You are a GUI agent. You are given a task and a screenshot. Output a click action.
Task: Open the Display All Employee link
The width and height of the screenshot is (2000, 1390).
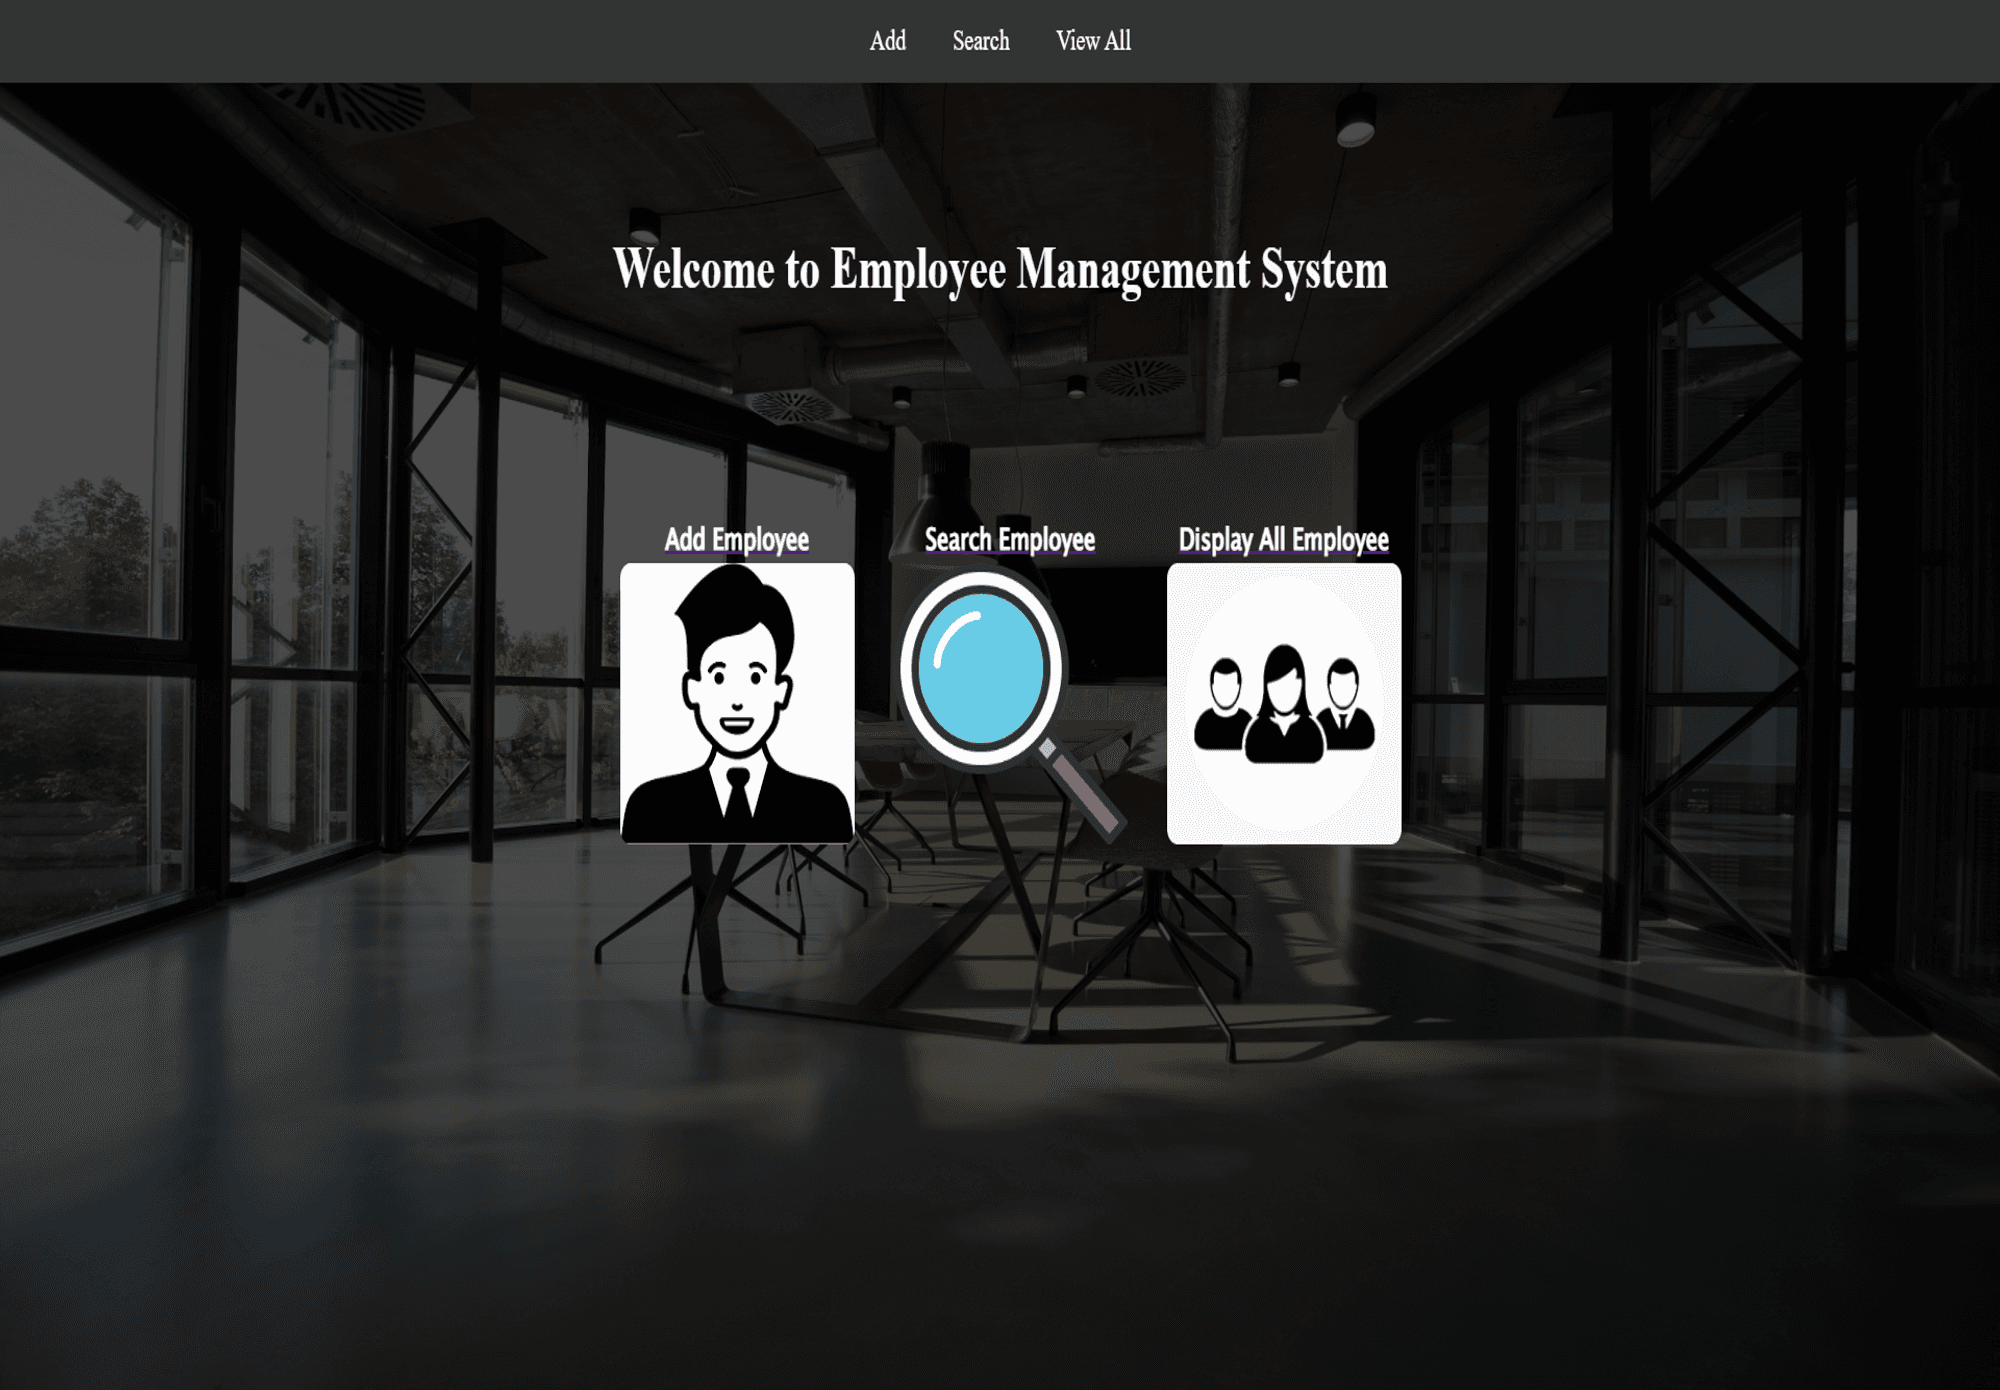point(1283,540)
